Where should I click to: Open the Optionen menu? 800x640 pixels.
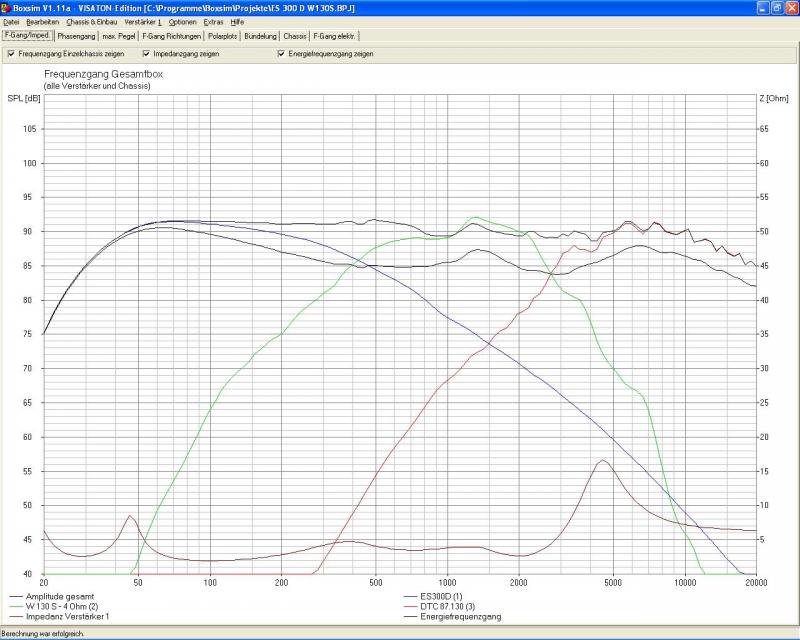(x=183, y=21)
